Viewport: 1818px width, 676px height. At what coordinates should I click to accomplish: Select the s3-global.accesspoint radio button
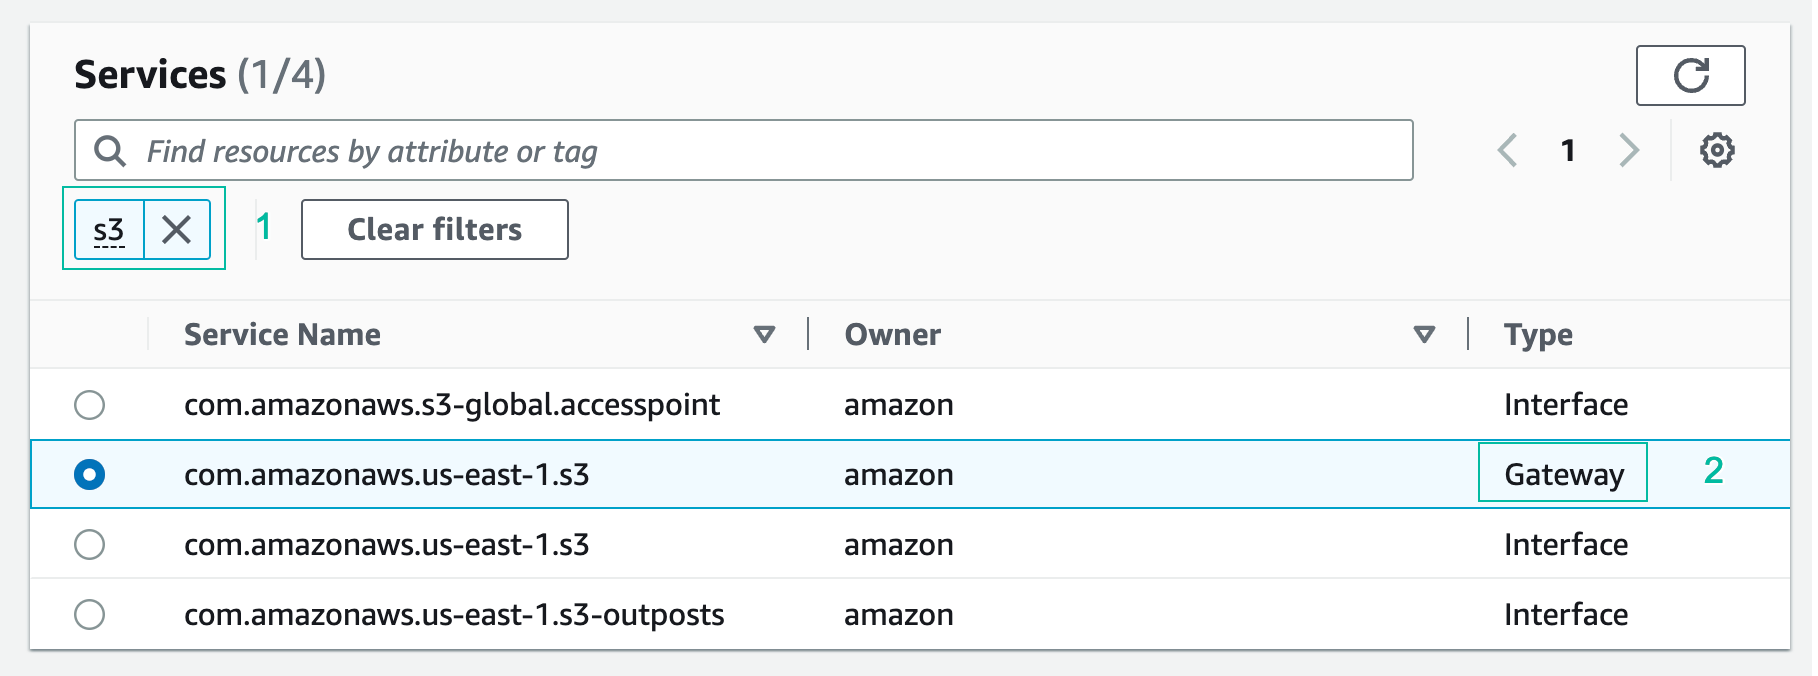coord(90,405)
